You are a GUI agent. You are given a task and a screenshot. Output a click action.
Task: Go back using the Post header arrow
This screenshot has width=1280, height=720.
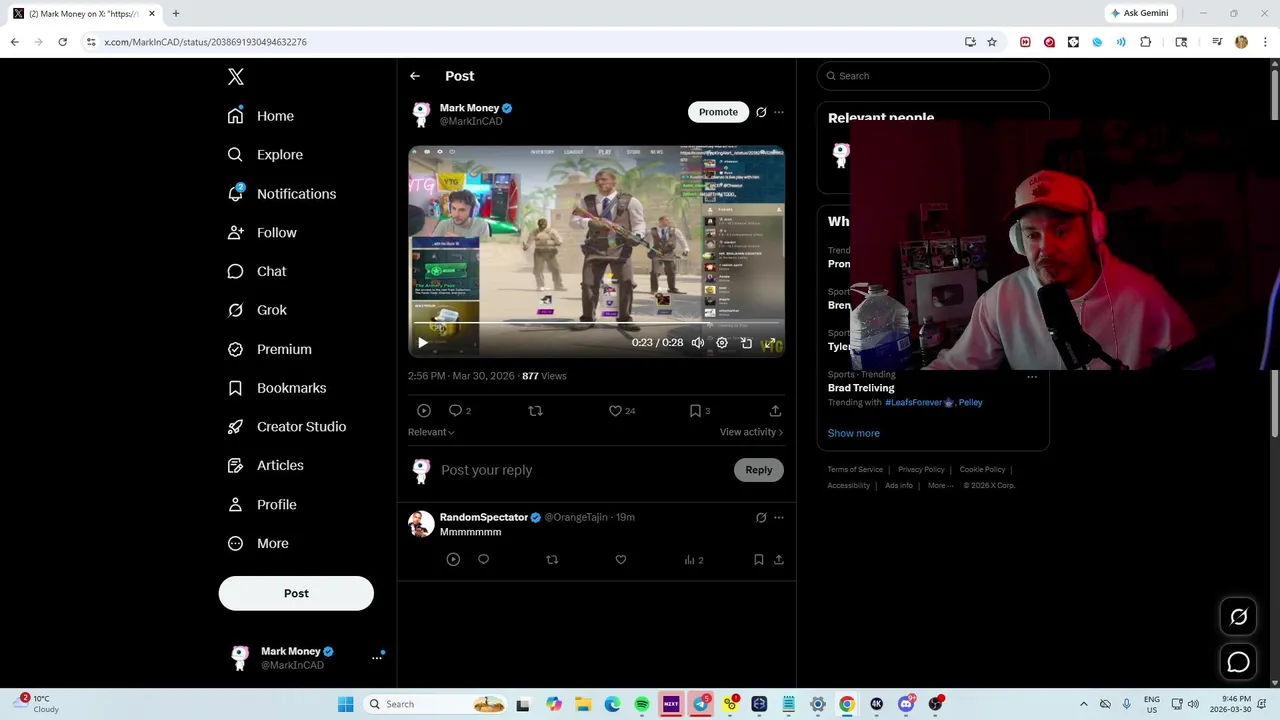coord(415,76)
